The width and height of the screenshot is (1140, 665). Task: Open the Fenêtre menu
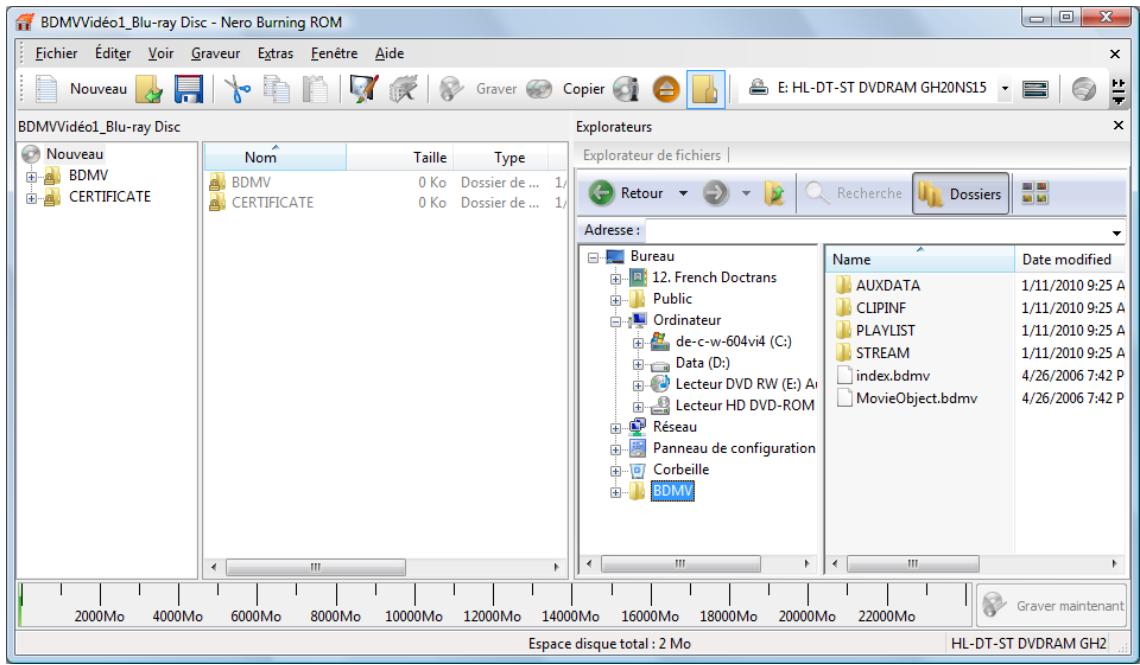334,53
